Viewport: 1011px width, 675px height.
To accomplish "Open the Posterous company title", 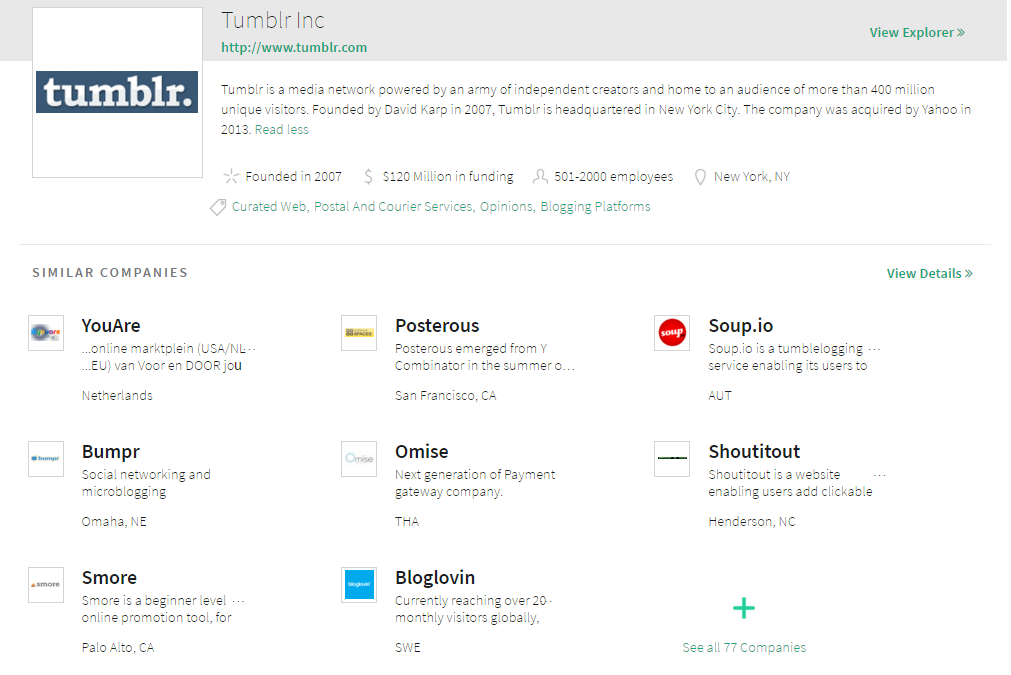I will 437,326.
